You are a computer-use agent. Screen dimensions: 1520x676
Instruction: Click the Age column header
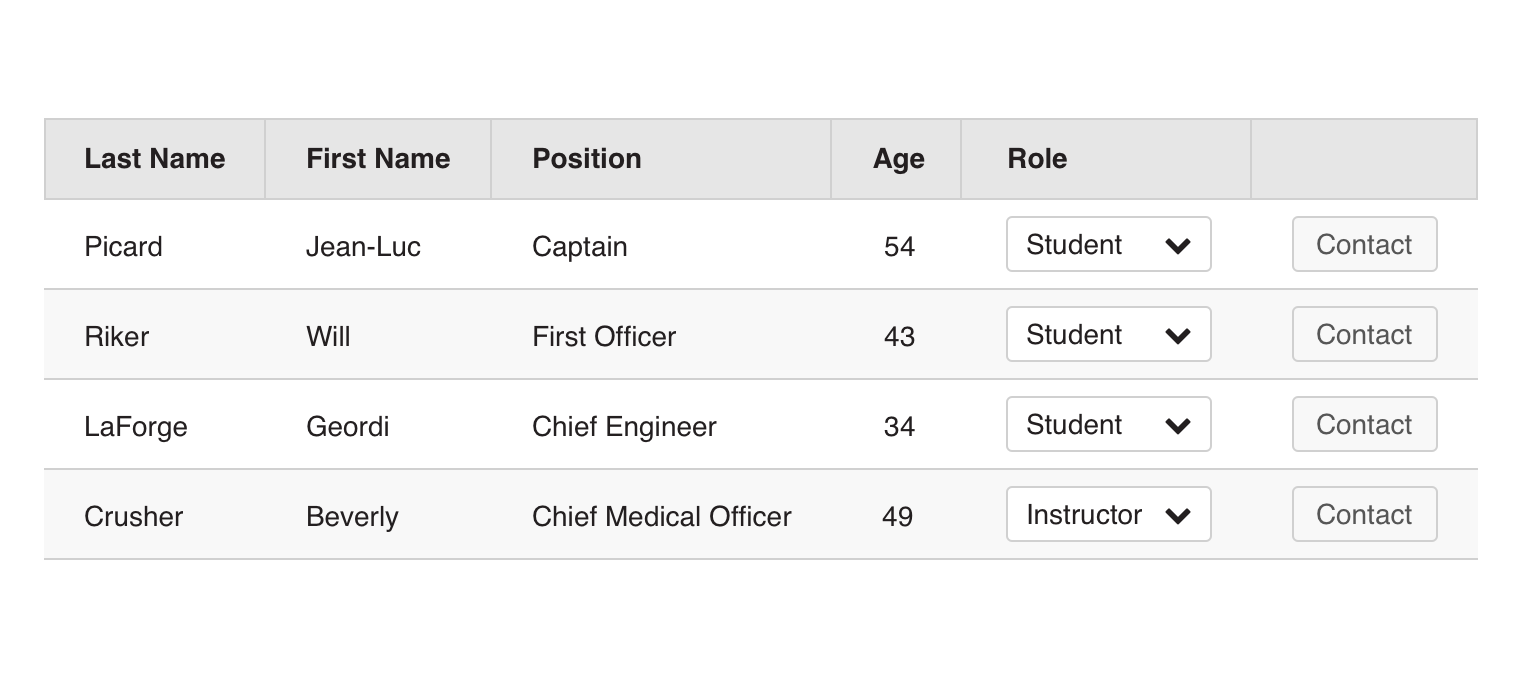tap(898, 159)
